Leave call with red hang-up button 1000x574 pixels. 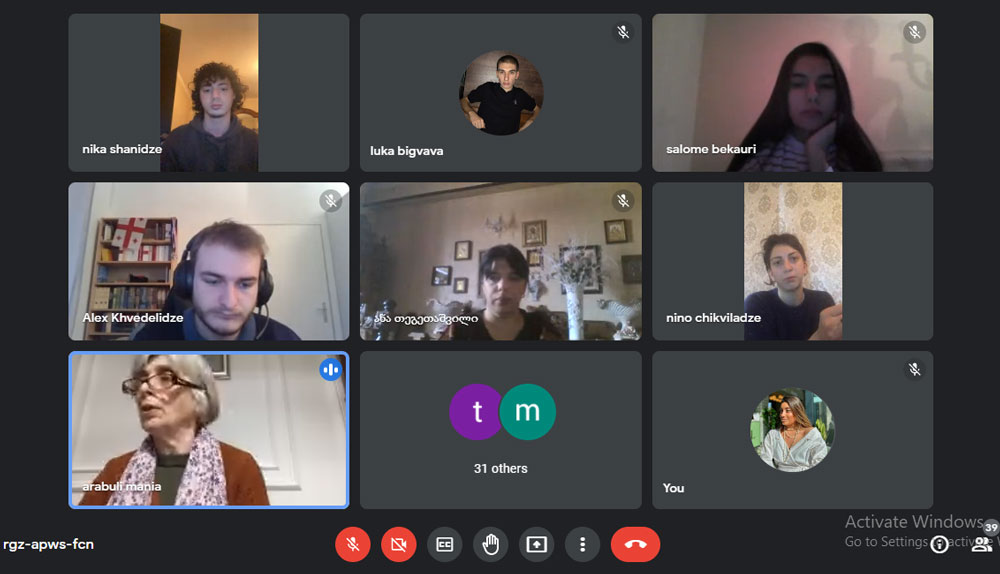pos(635,544)
